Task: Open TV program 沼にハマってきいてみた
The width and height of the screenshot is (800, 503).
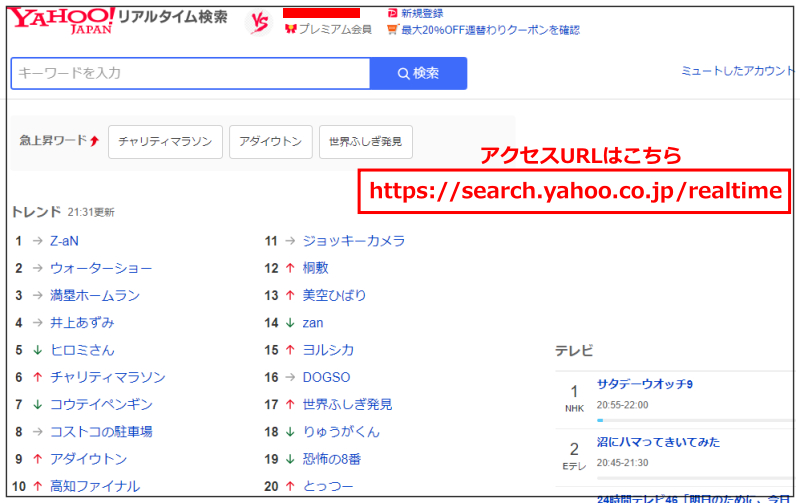Action: [x=658, y=442]
